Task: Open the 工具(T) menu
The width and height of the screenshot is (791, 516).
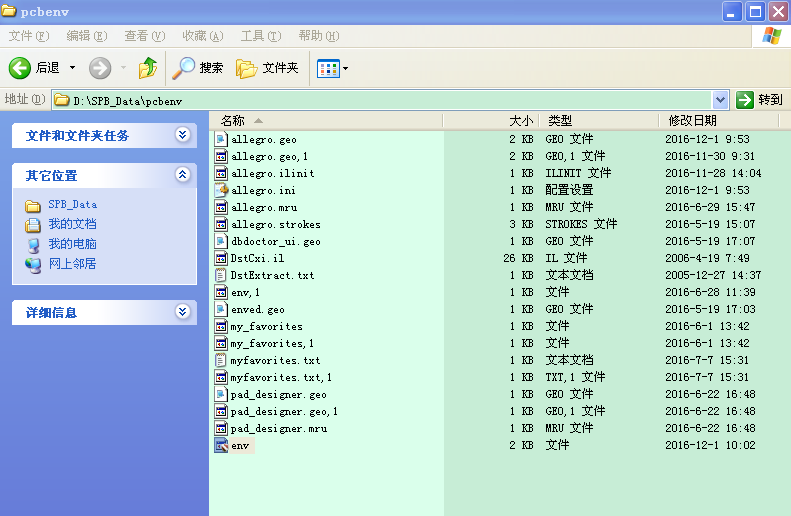Action: (261, 36)
